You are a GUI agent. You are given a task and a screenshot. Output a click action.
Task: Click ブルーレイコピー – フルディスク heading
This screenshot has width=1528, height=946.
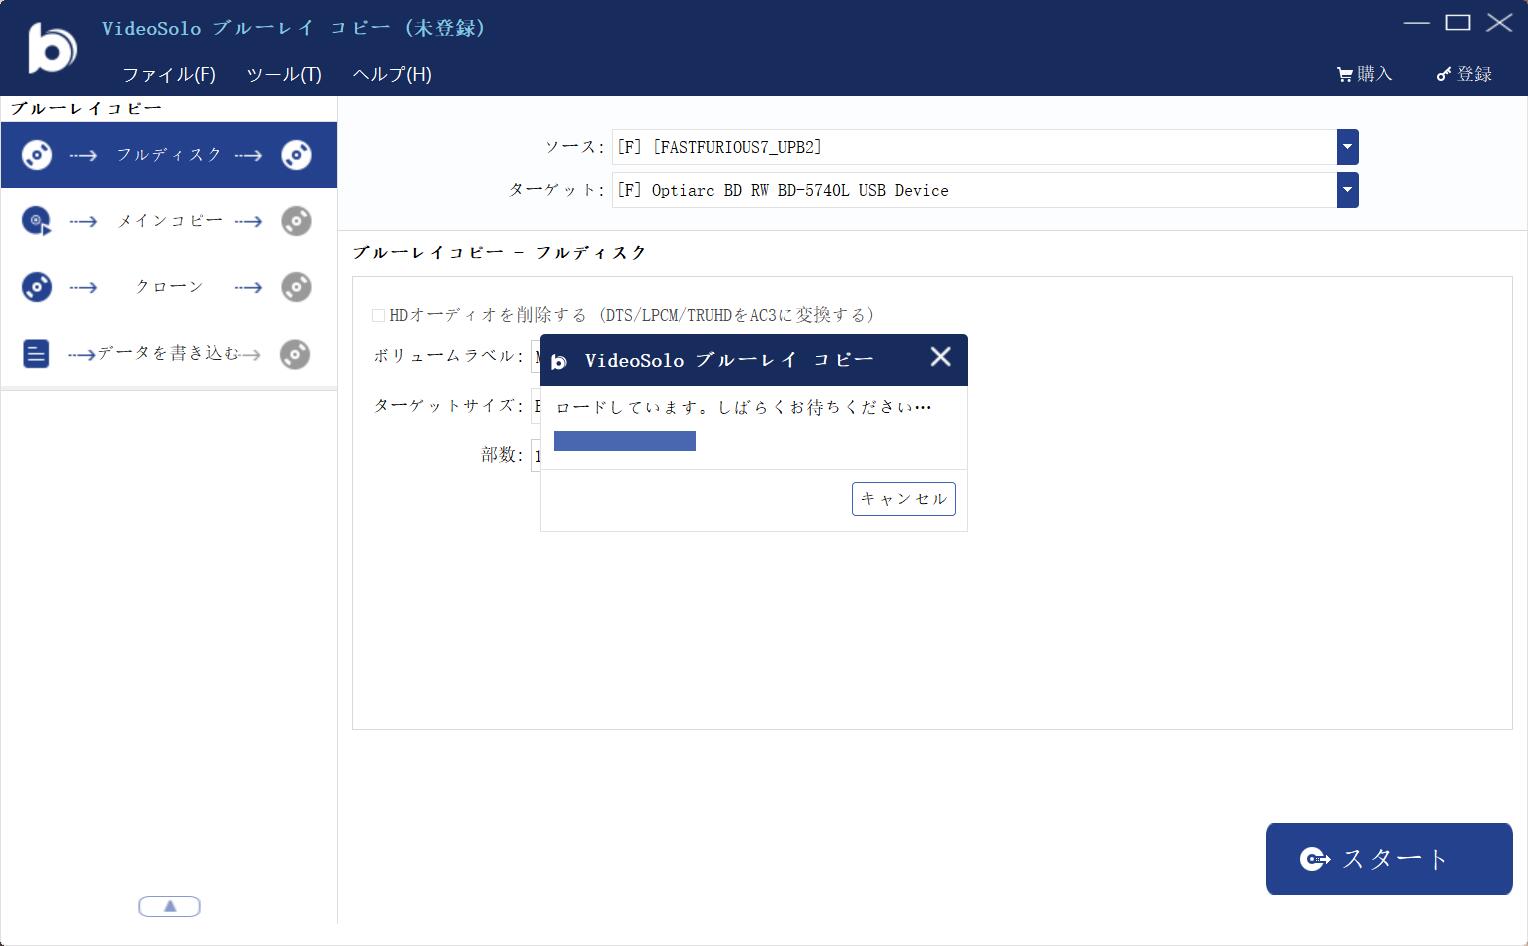click(x=500, y=253)
